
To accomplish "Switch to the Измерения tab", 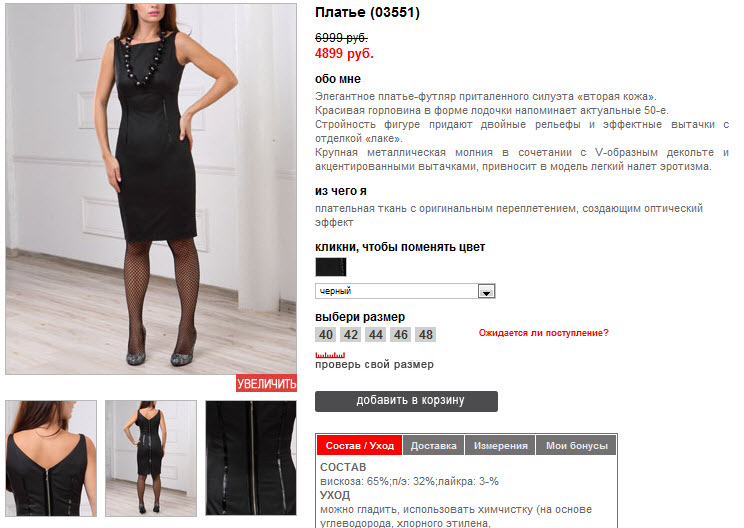I will pyautogui.click(x=501, y=445).
